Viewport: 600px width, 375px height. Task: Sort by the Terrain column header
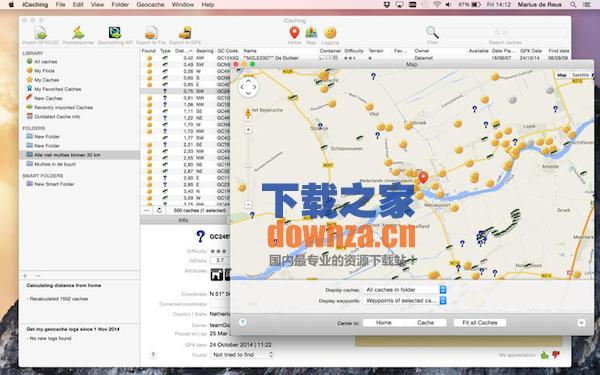(x=376, y=51)
